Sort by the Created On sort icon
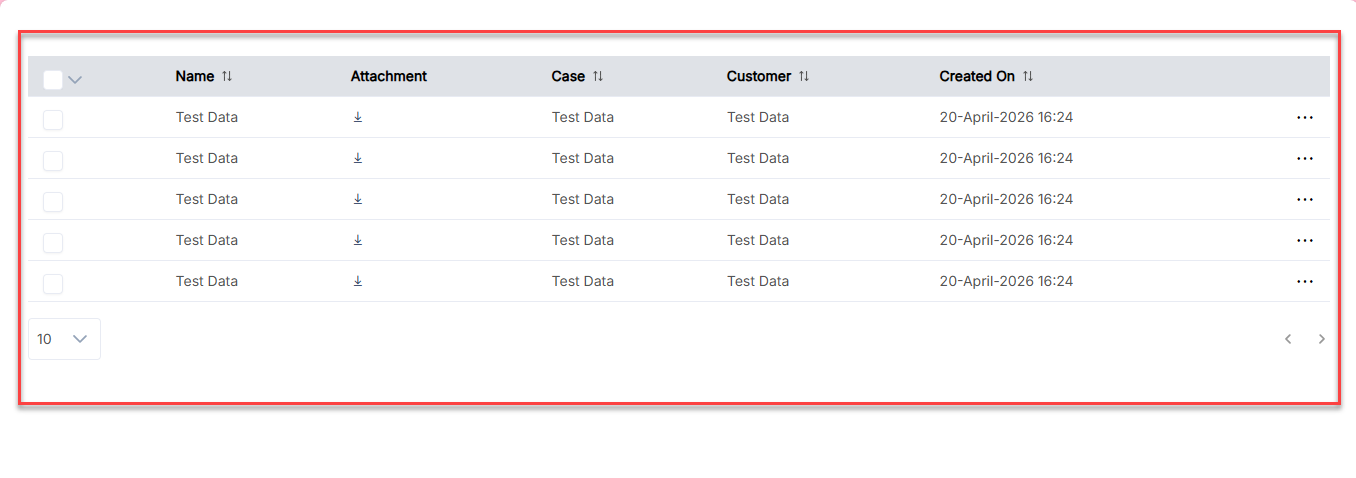Viewport: 1356px width, 478px height. (x=1028, y=76)
